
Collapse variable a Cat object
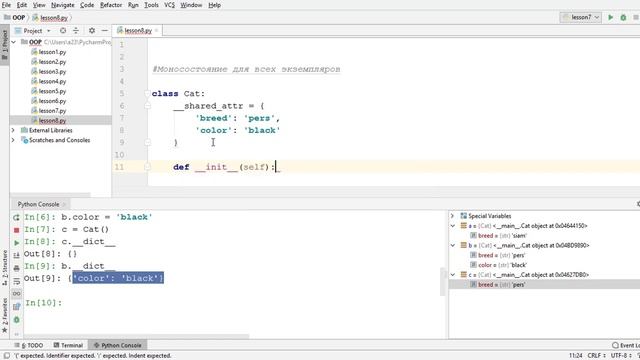tap(453, 226)
